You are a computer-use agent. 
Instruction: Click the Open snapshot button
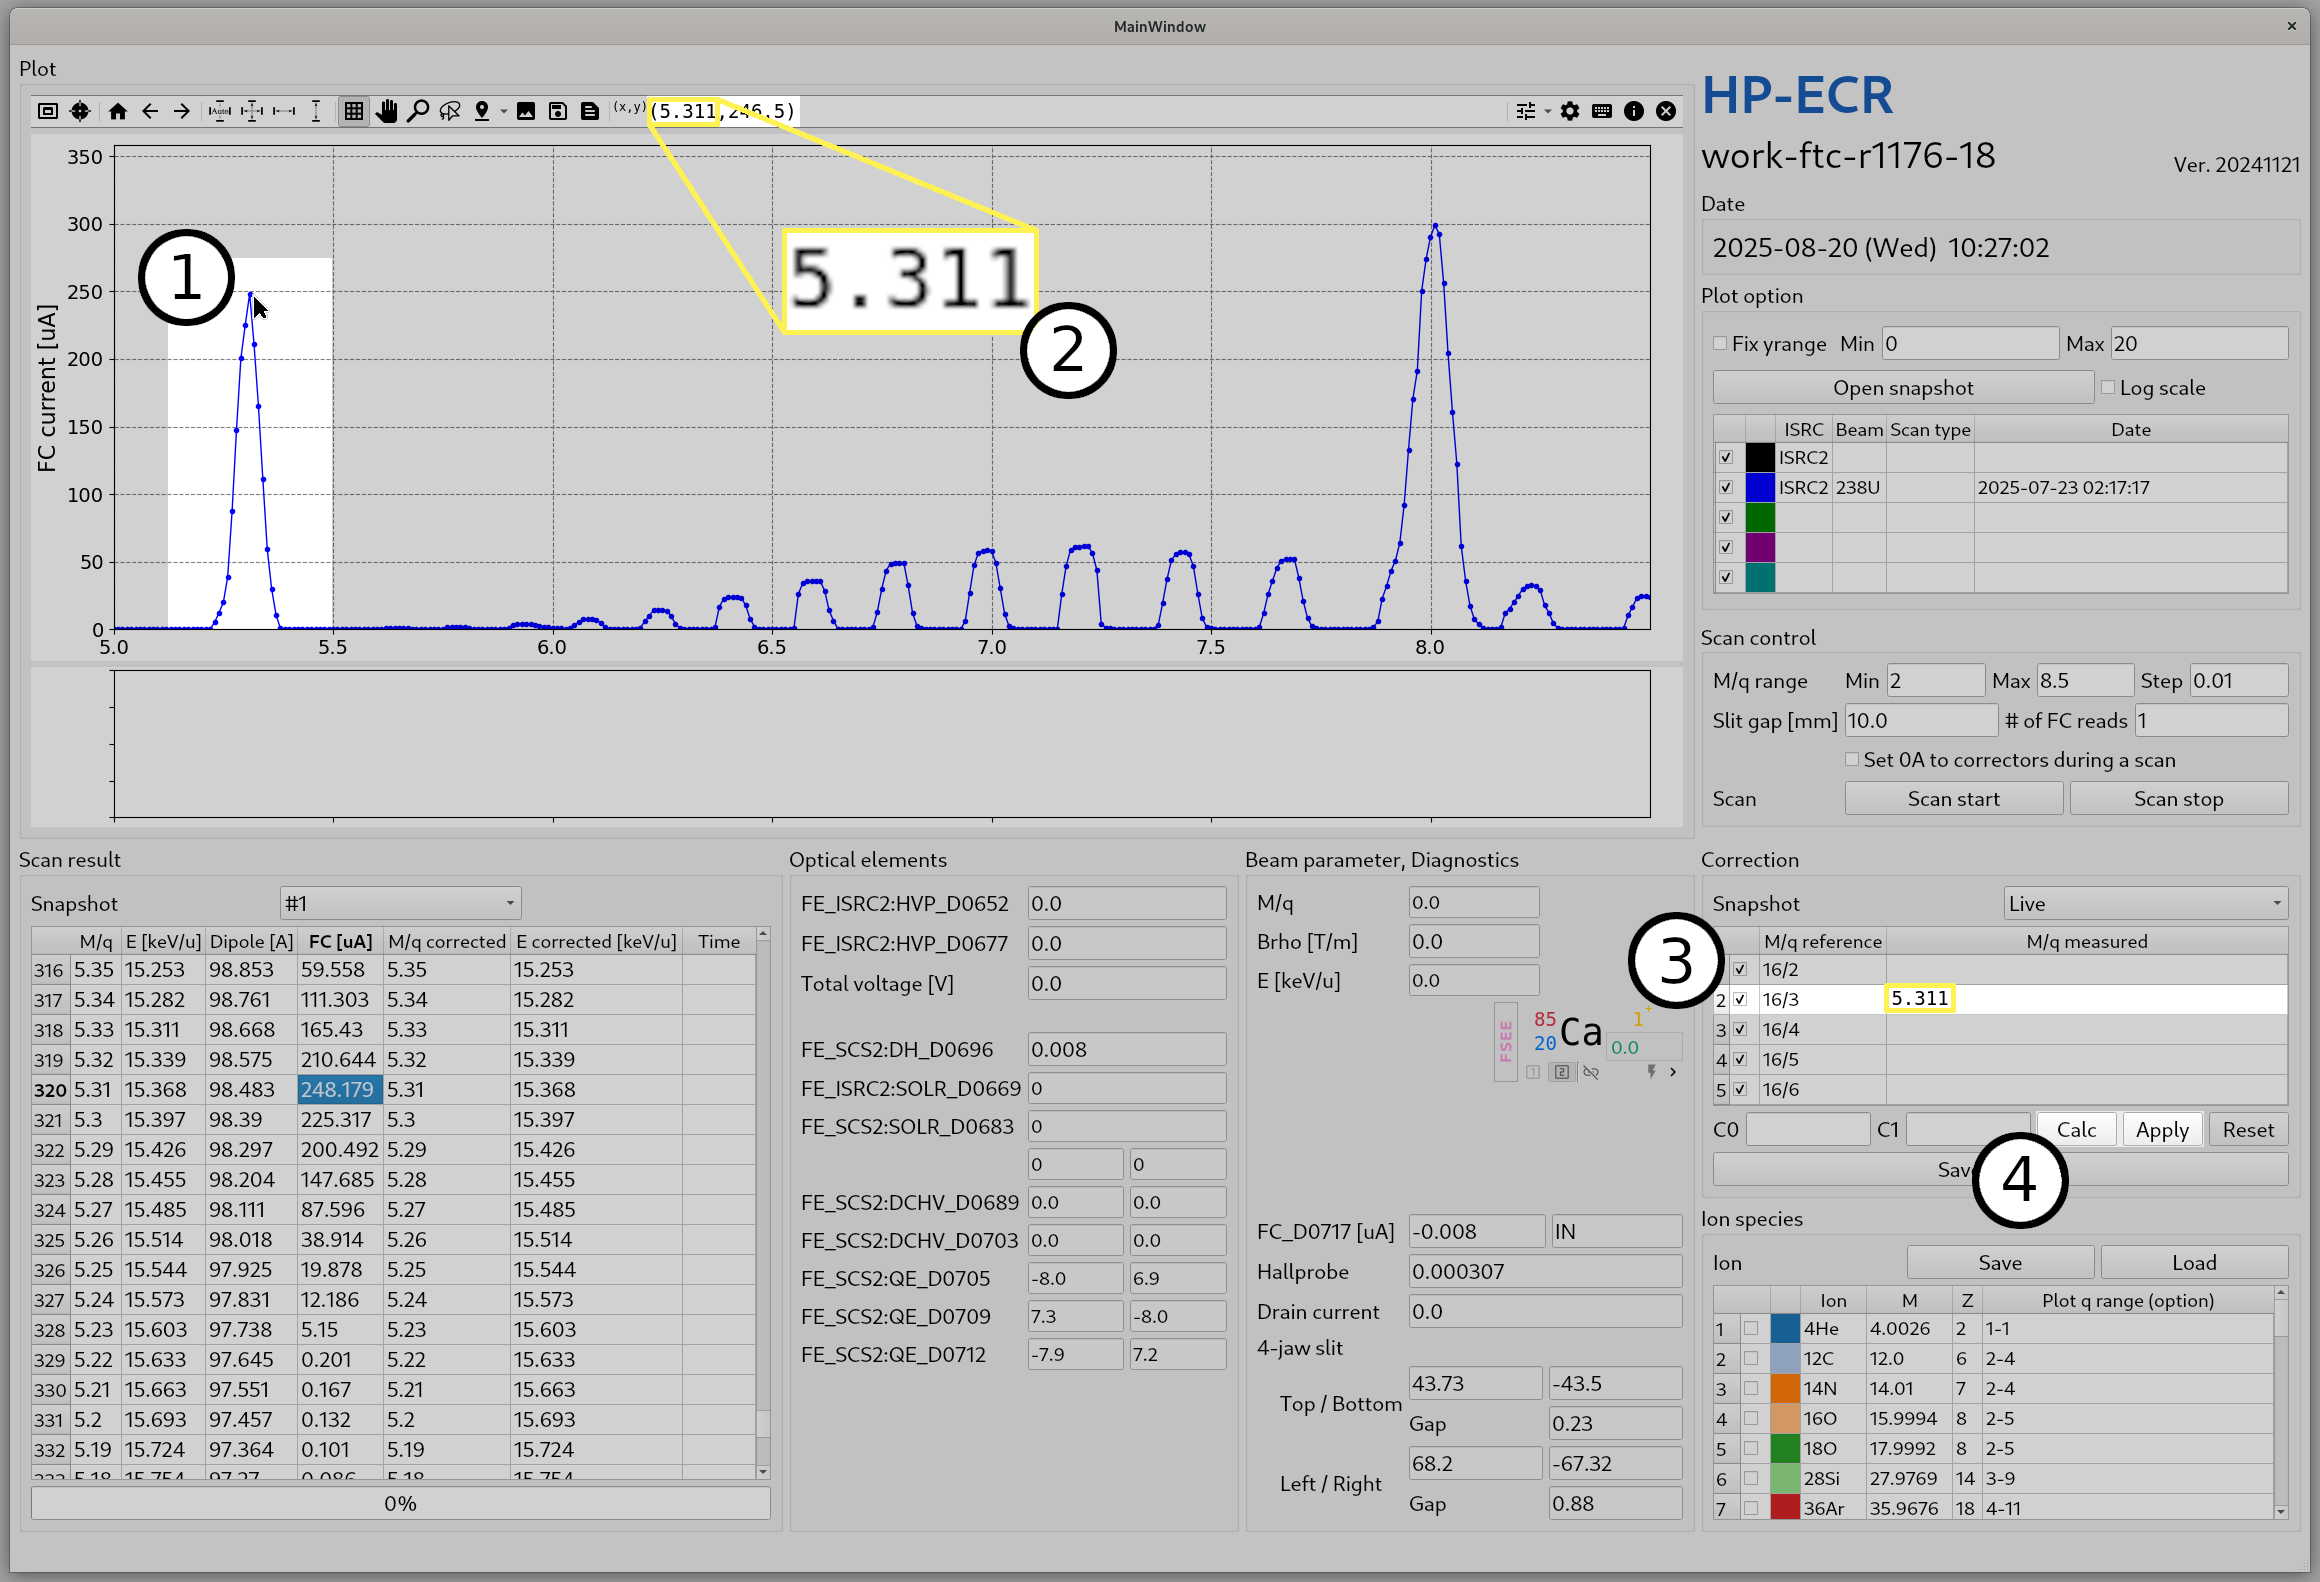click(x=1902, y=387)
